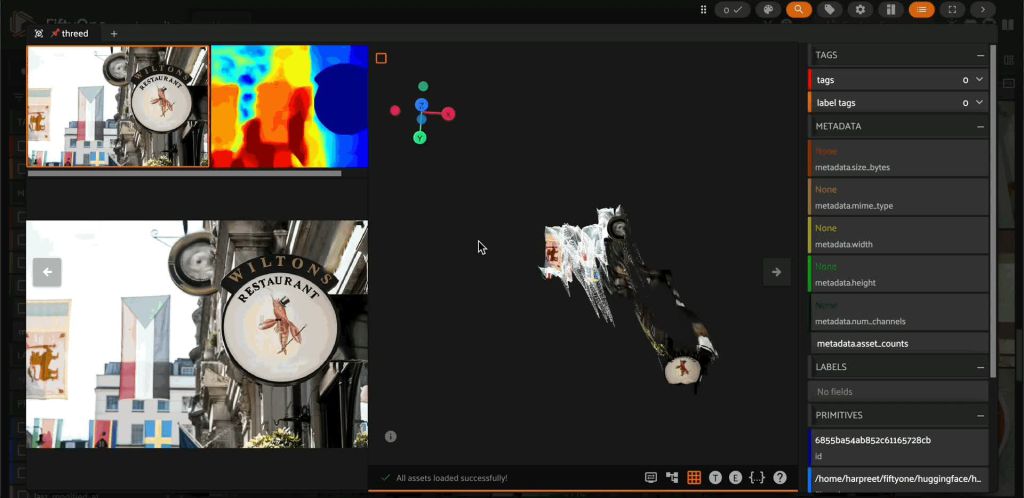Viewport: 1024px width, 498px height.
Task: Collapse the PRIMITIVES section
Action: pyautogui.click(x=980, y=415)
